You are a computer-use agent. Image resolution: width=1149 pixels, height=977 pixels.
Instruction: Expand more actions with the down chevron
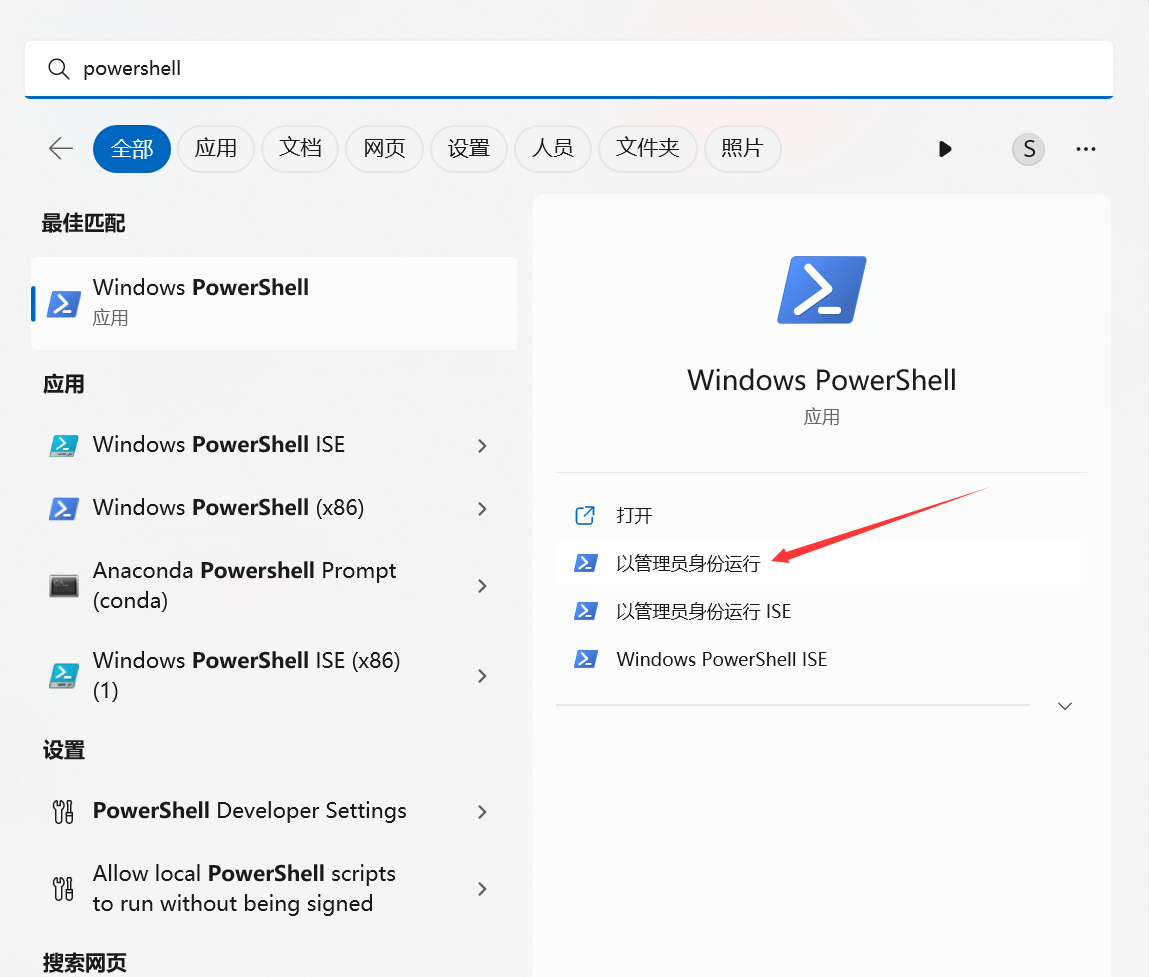[x=1065, y=706]
